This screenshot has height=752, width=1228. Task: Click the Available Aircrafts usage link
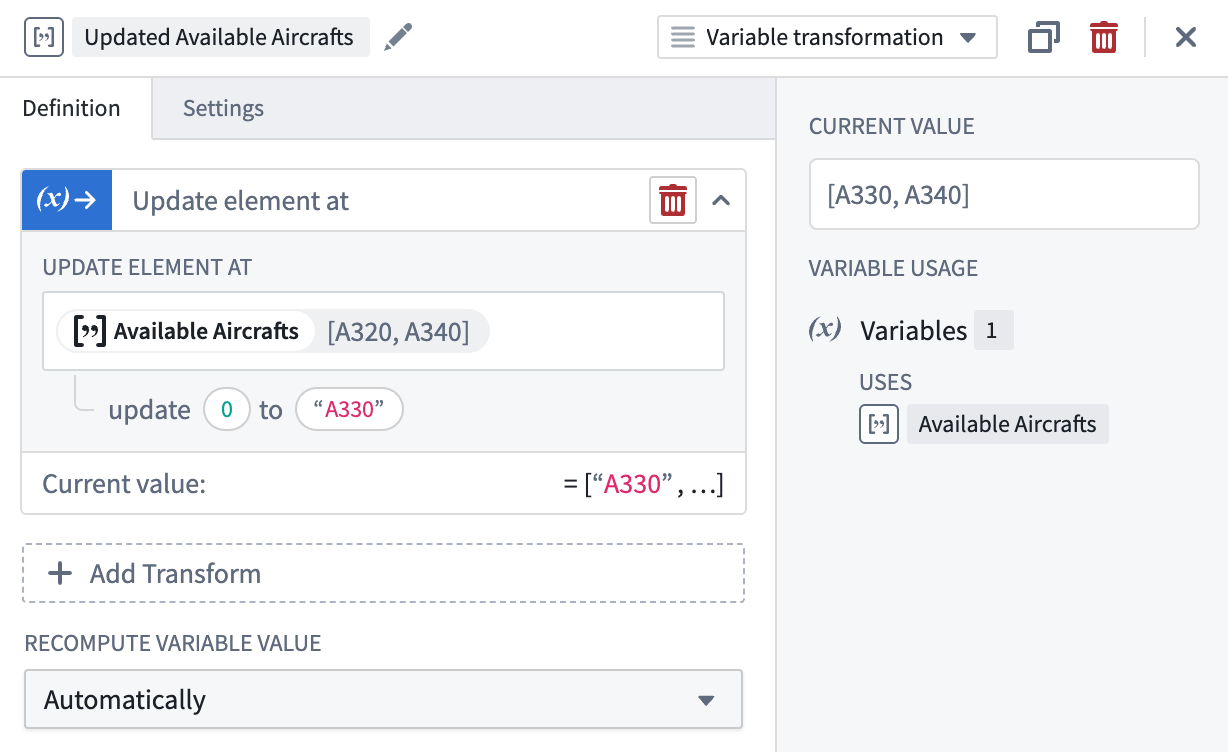point(1007,424)
